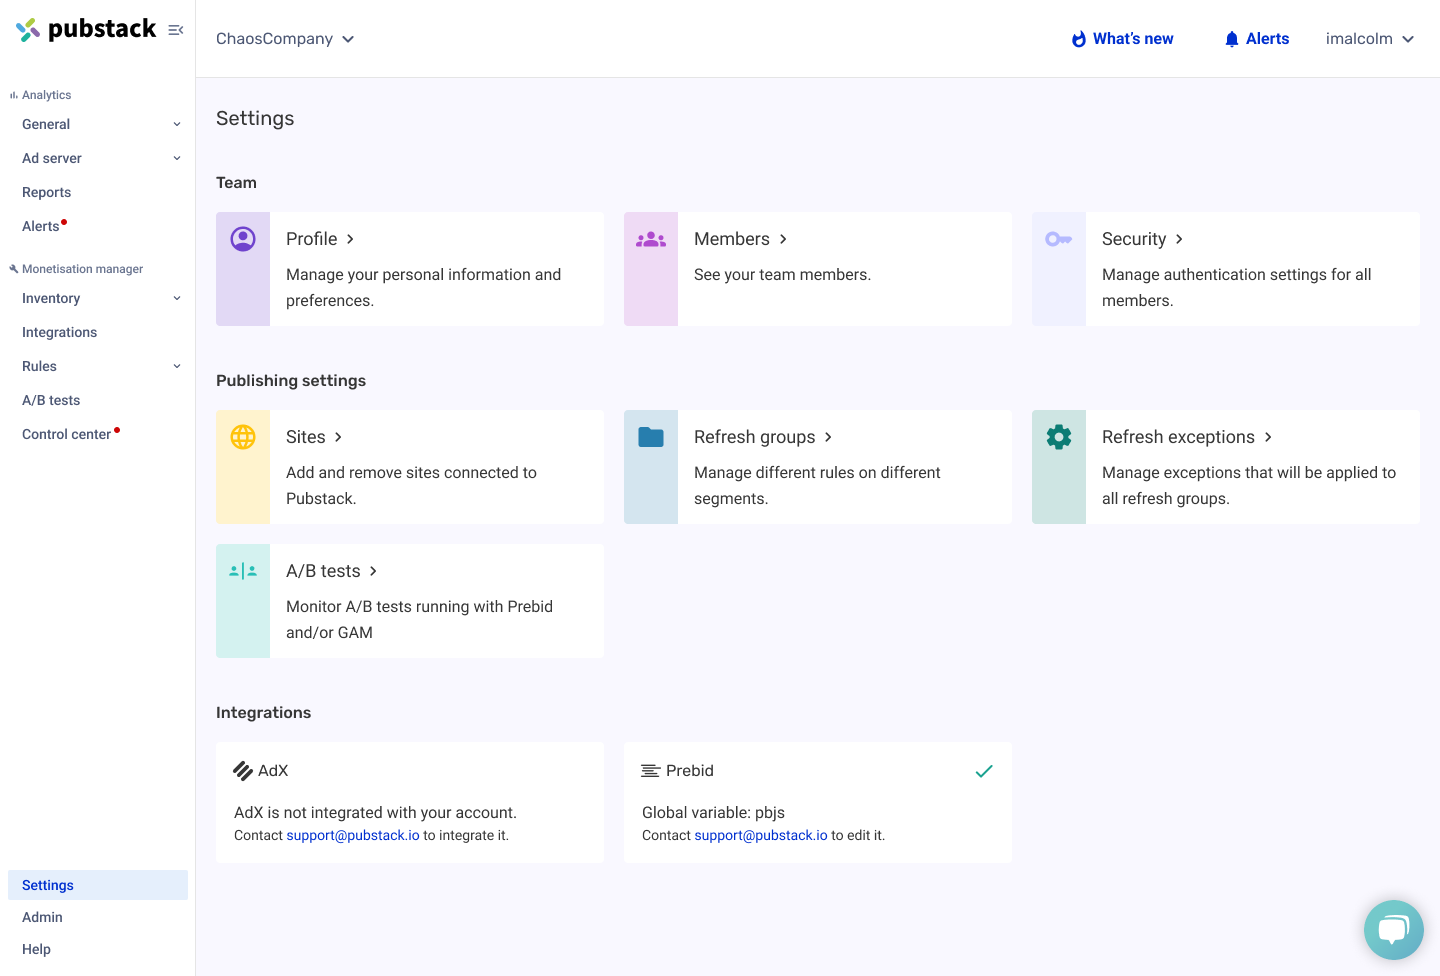This screenshot has width=1440, height=976.
Task: Click the Sites card chevron arrow
Action: tap(338, 438)
